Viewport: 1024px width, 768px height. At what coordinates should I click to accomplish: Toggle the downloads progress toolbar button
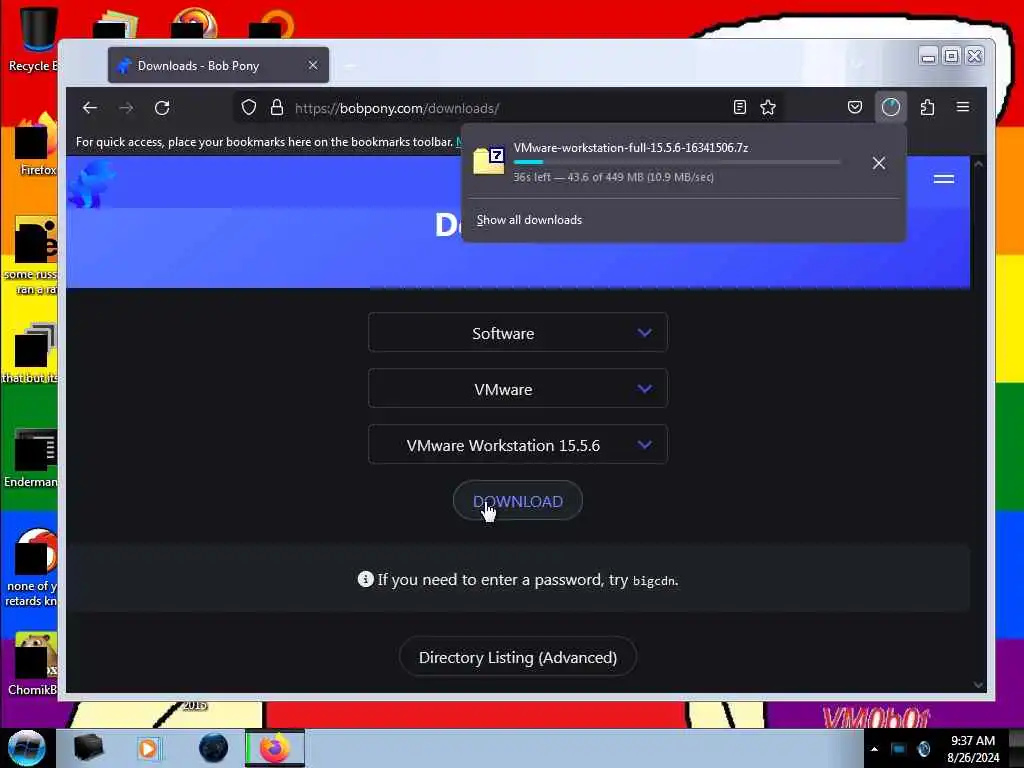click(891, 108)
